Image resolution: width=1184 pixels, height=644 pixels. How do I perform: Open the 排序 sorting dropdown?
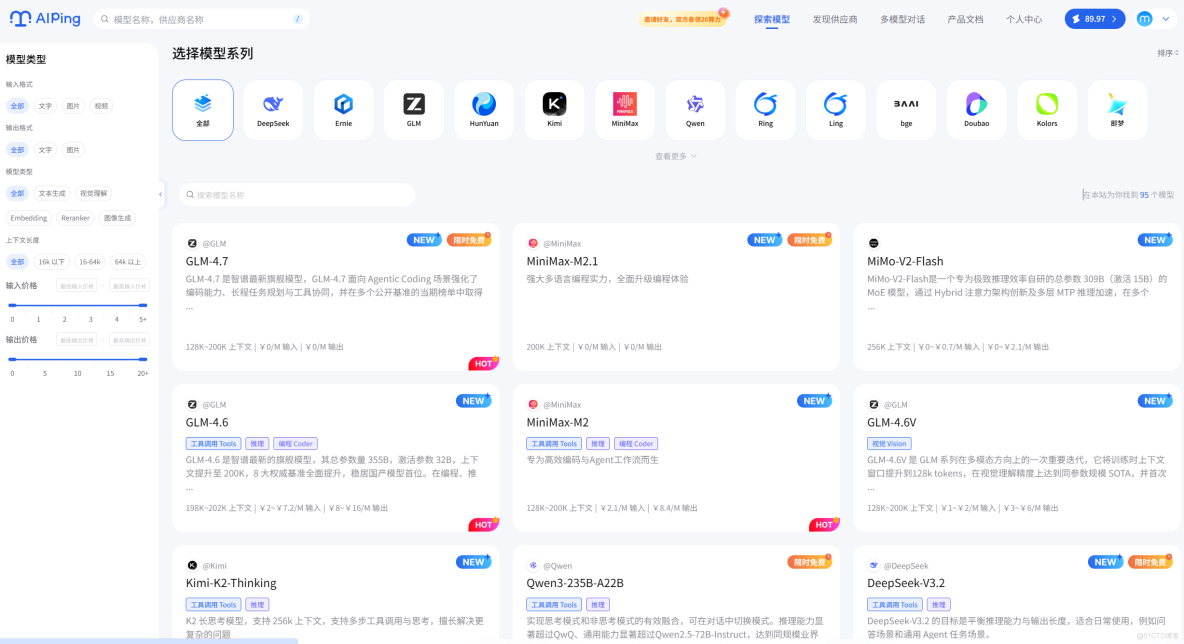tap(1167, 51)
